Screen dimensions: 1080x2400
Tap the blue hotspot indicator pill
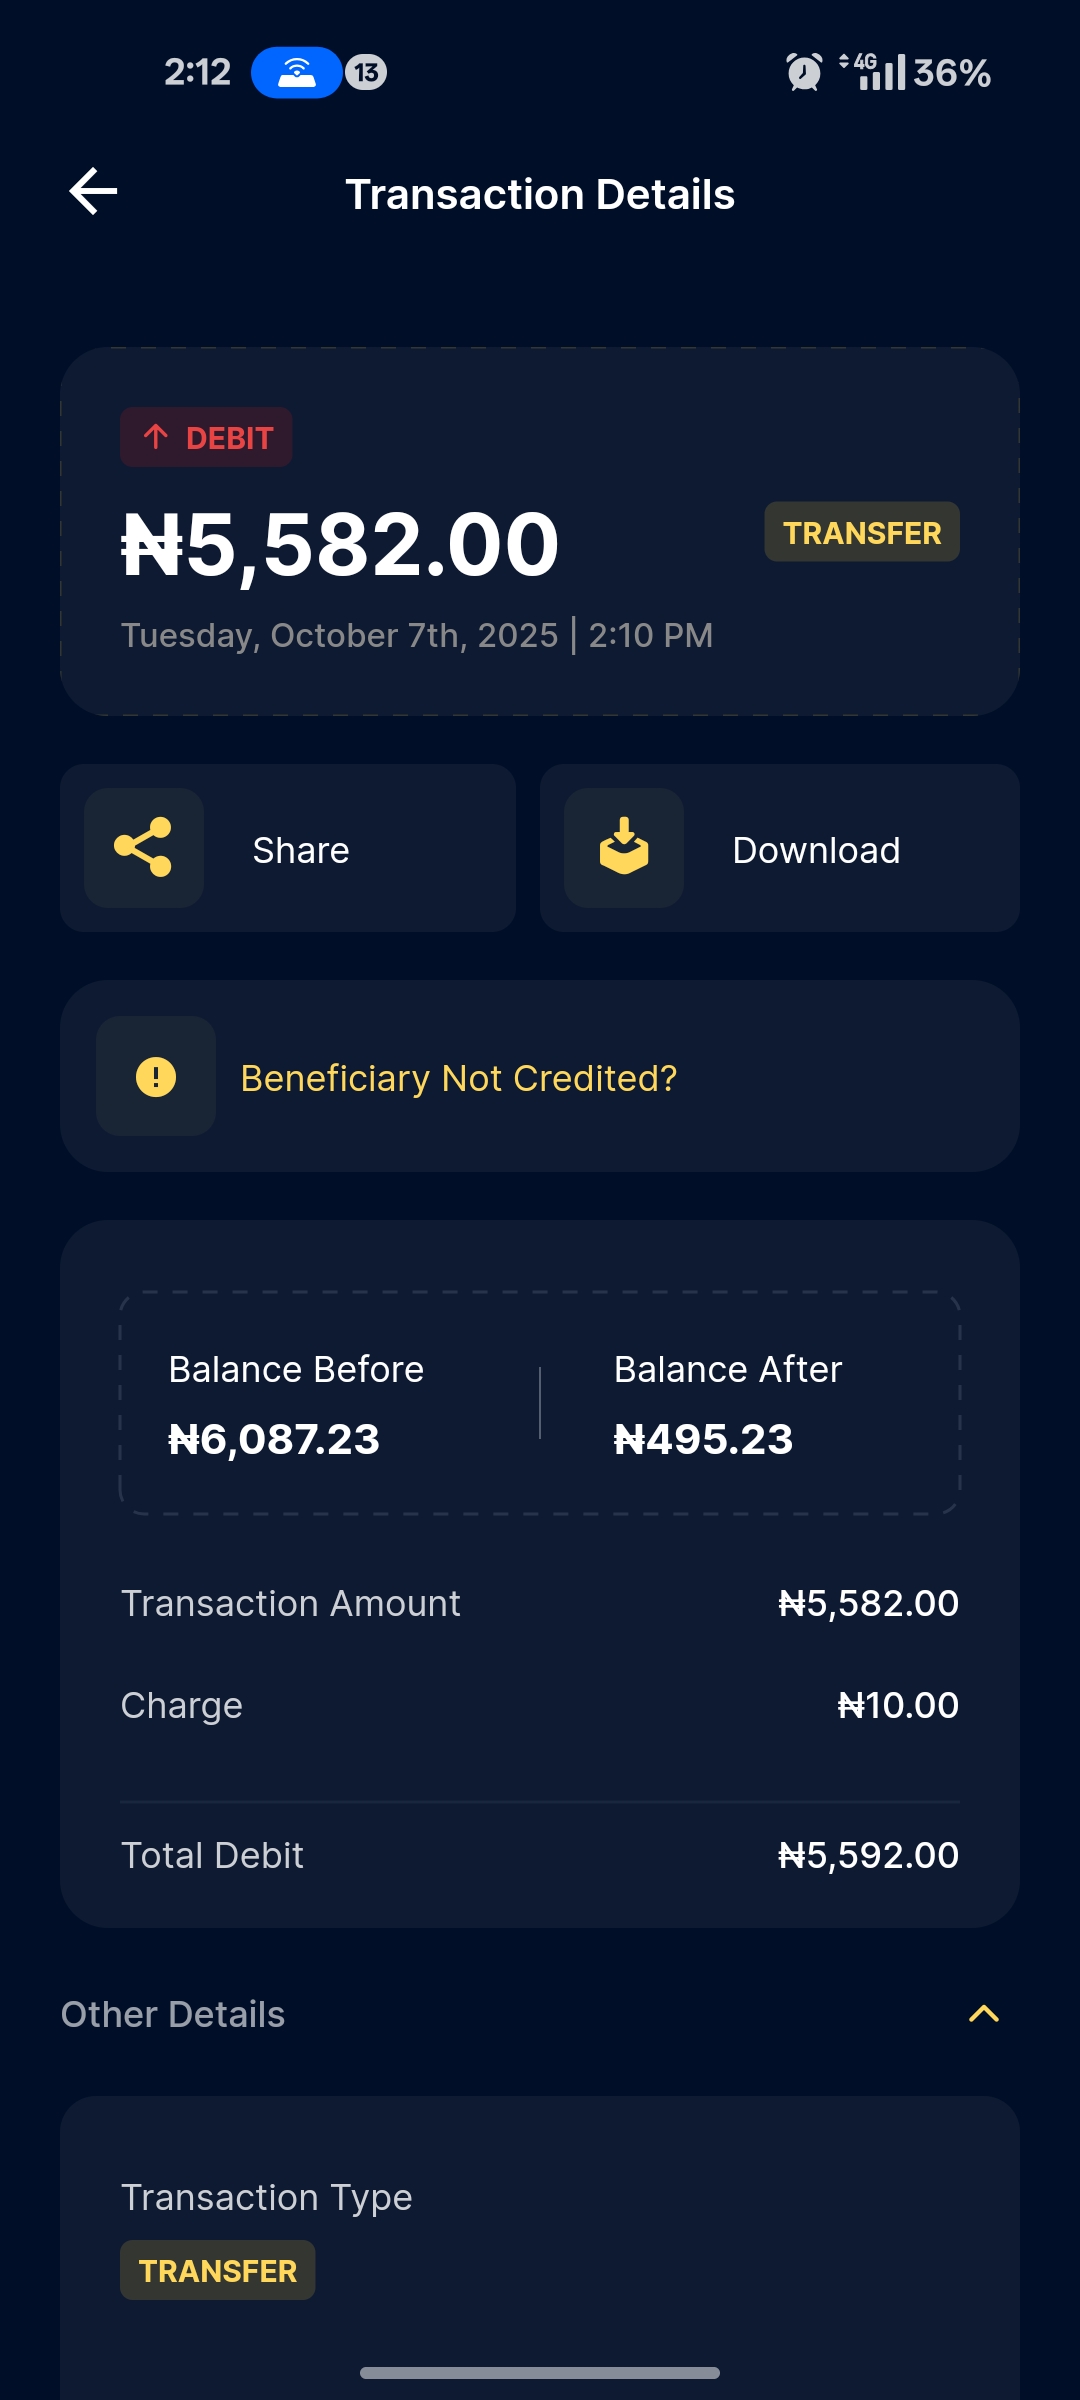click(296, 72)
